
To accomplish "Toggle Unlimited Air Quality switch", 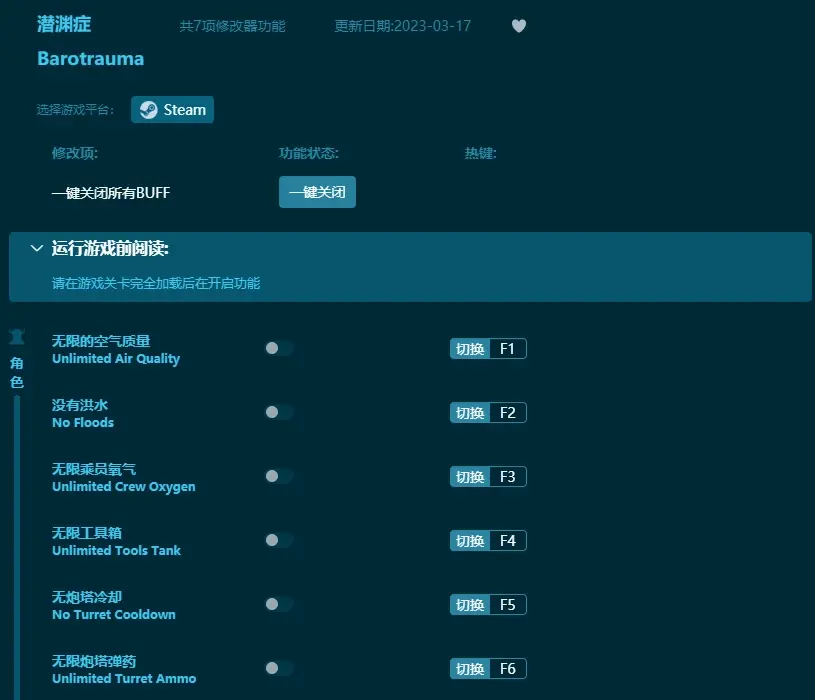I will pyautogui.click(x=278, y=348).
